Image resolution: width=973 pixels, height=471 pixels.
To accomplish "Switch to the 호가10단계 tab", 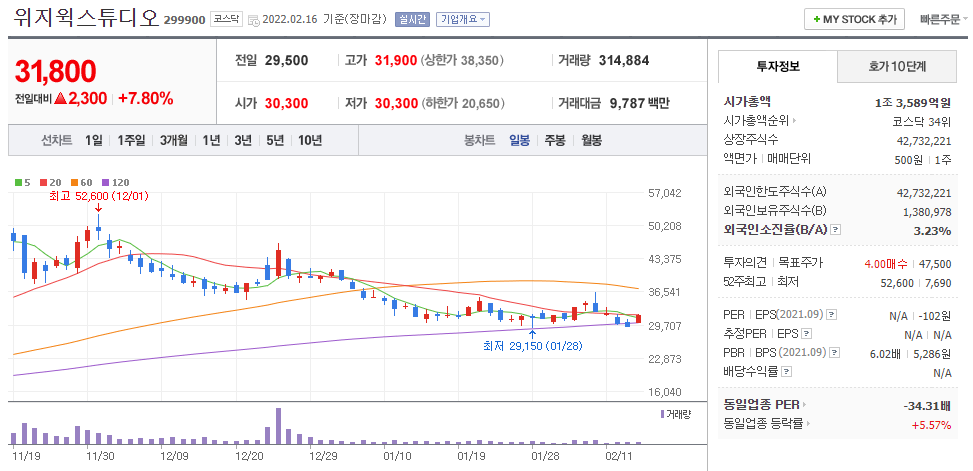I will coord(897,66).
